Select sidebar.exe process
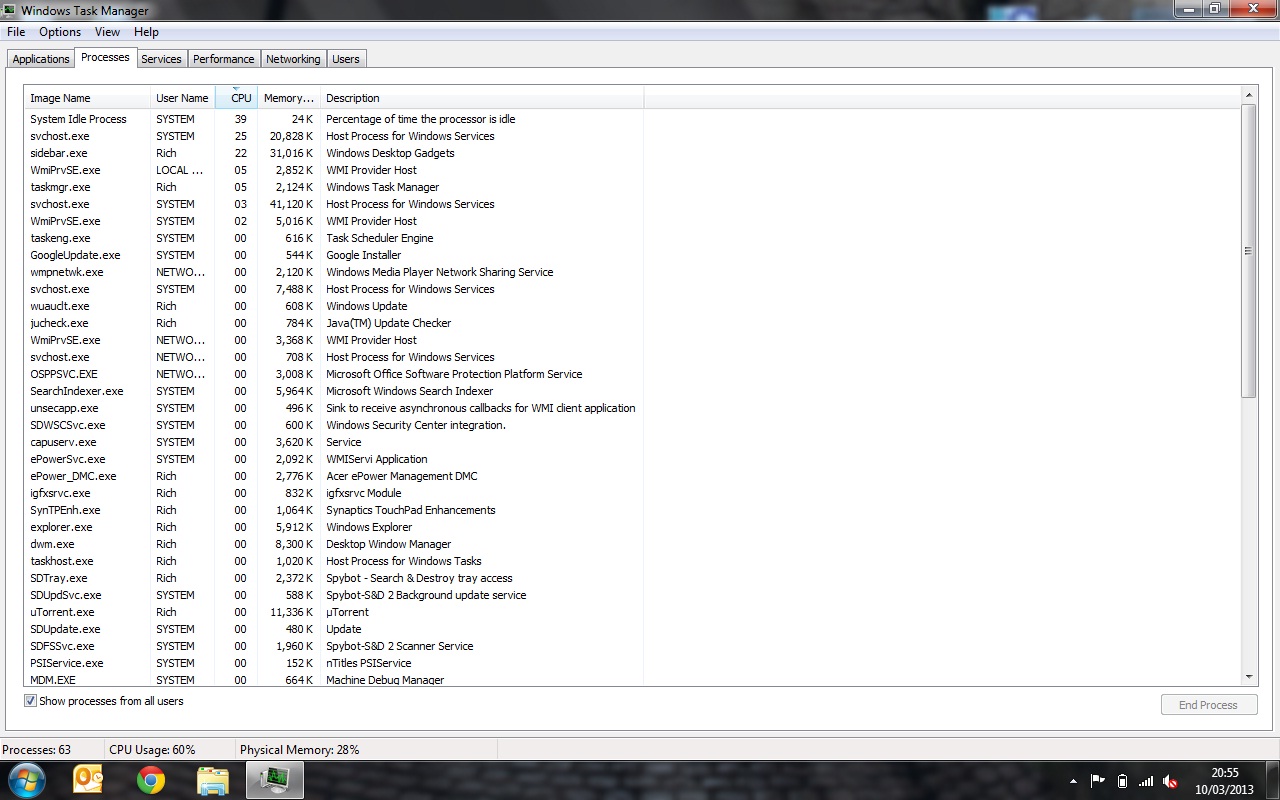The width and height of the screenshot is (1280, 800). pyautogui.click(x=334, y=153)
